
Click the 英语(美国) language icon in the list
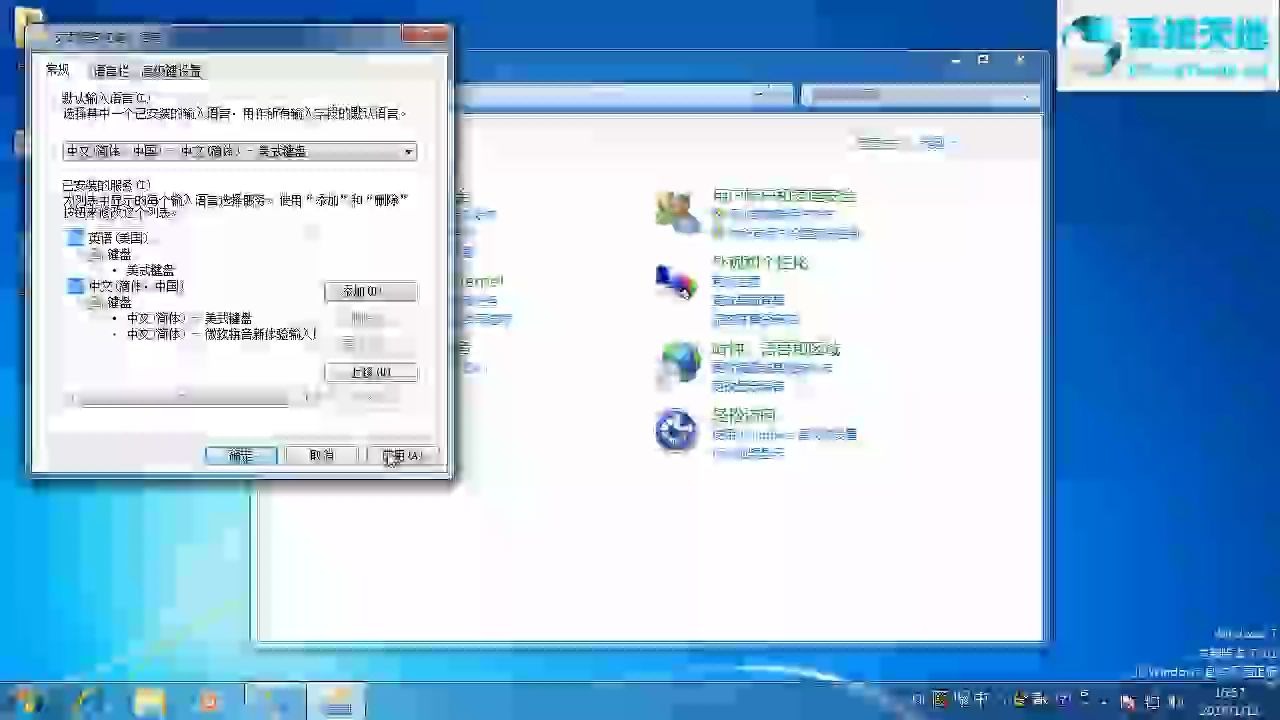[x=74, y=238]
